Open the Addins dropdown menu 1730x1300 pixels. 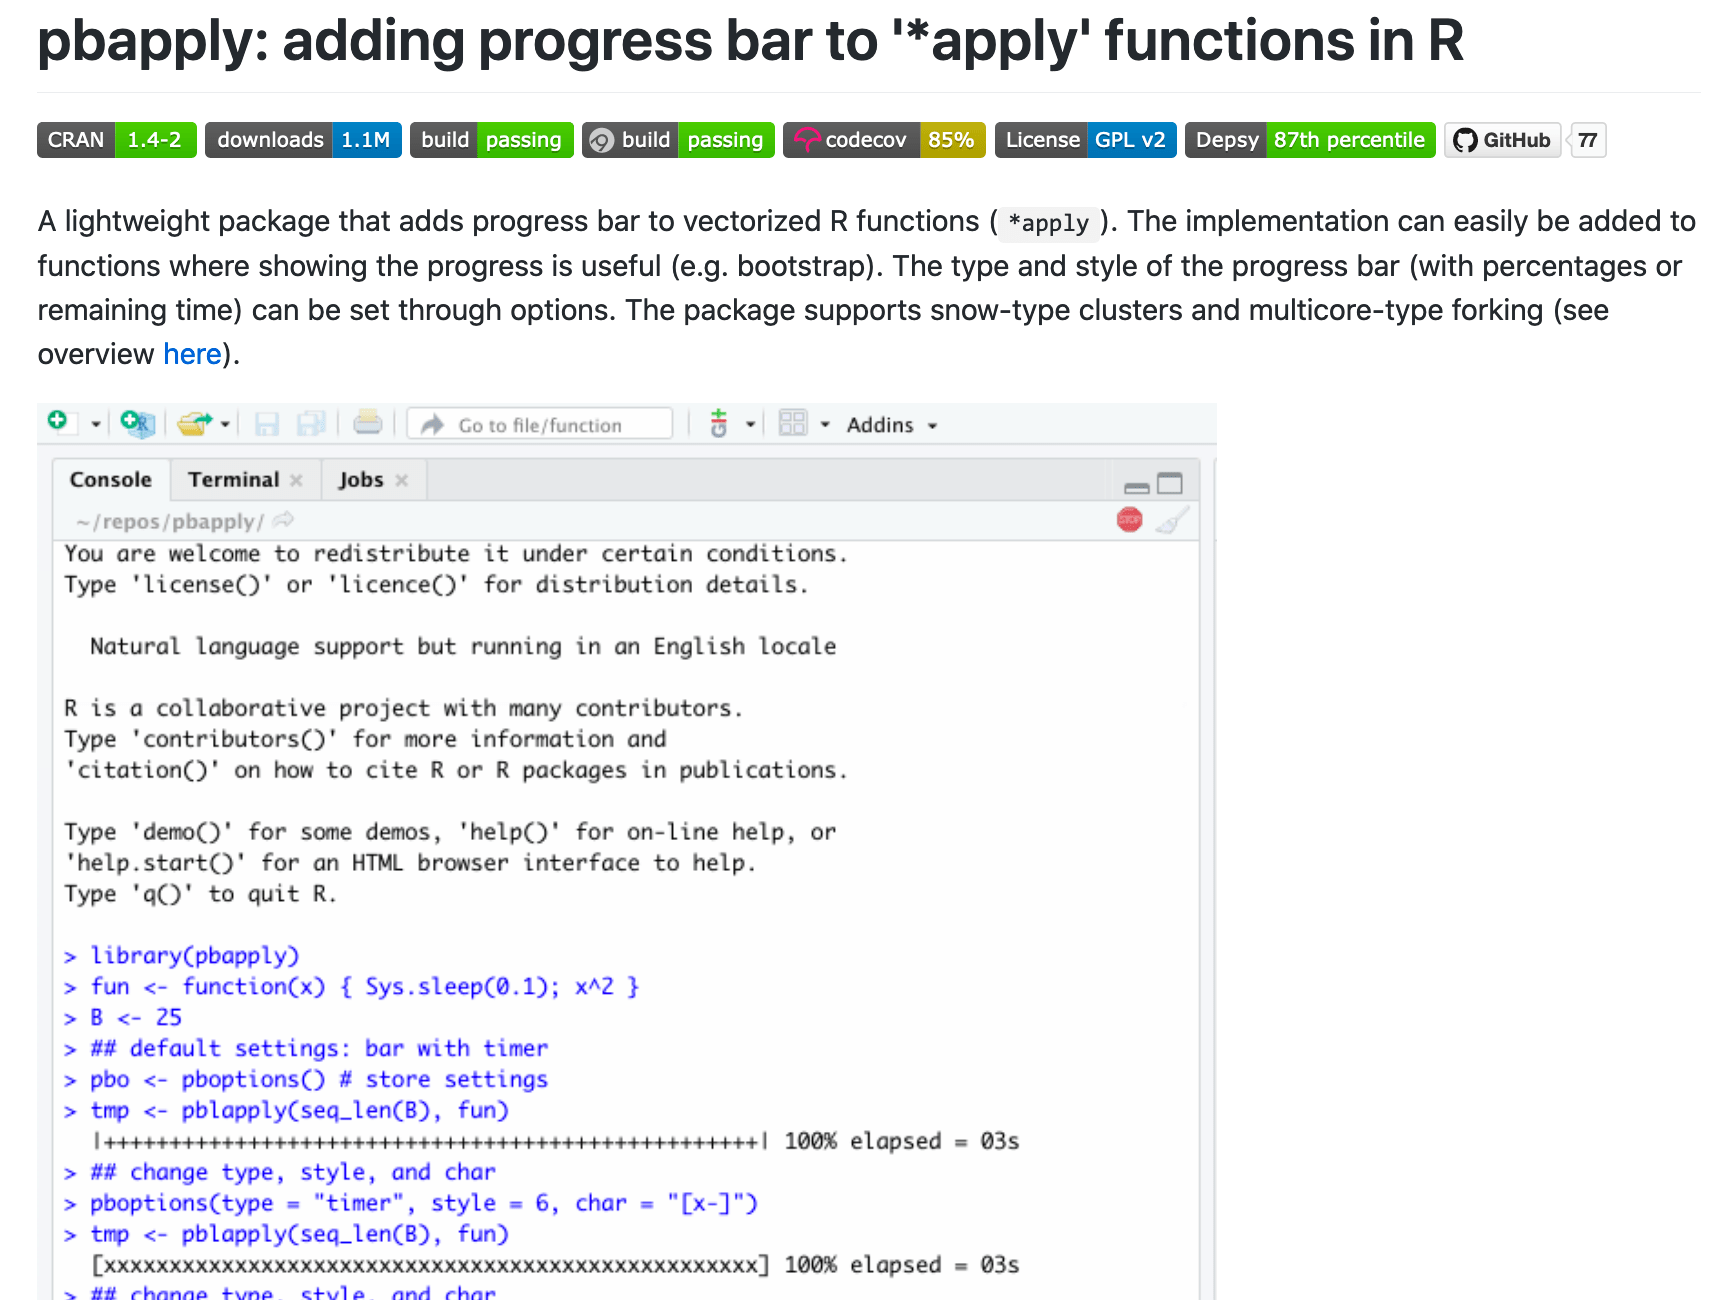coord(889,424)
